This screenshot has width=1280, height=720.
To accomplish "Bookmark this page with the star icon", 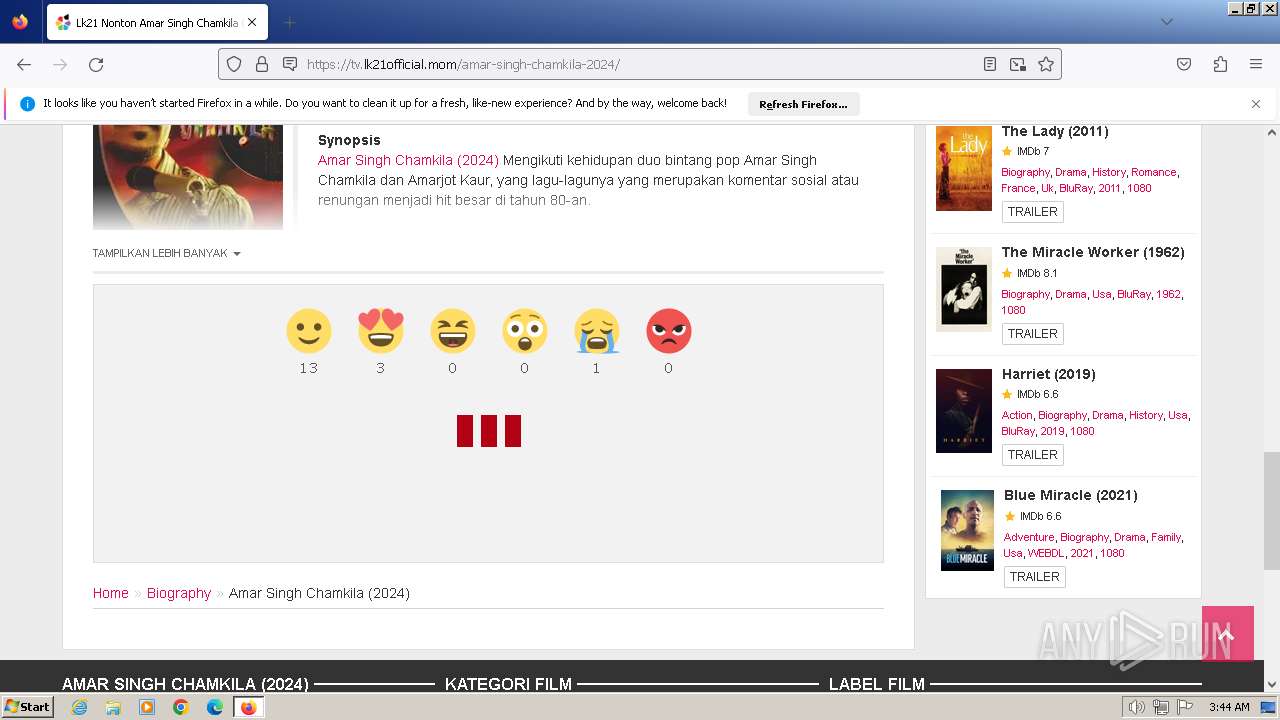I will 1046,64.
